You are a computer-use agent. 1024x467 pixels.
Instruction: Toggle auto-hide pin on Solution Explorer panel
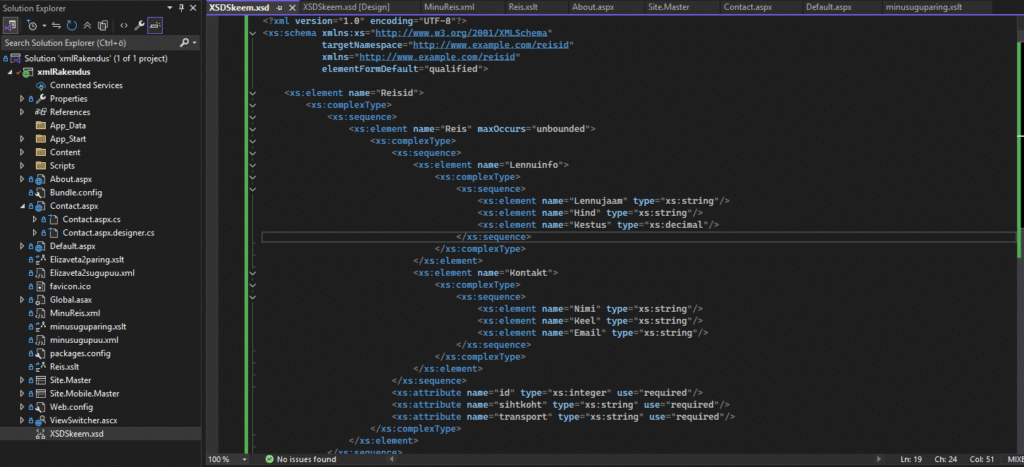[x=180, y=8]
